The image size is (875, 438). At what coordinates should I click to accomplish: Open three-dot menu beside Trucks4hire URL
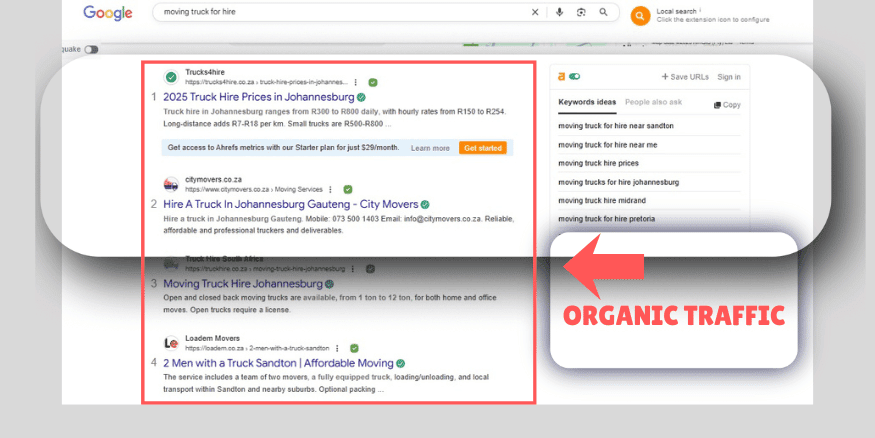356,82
